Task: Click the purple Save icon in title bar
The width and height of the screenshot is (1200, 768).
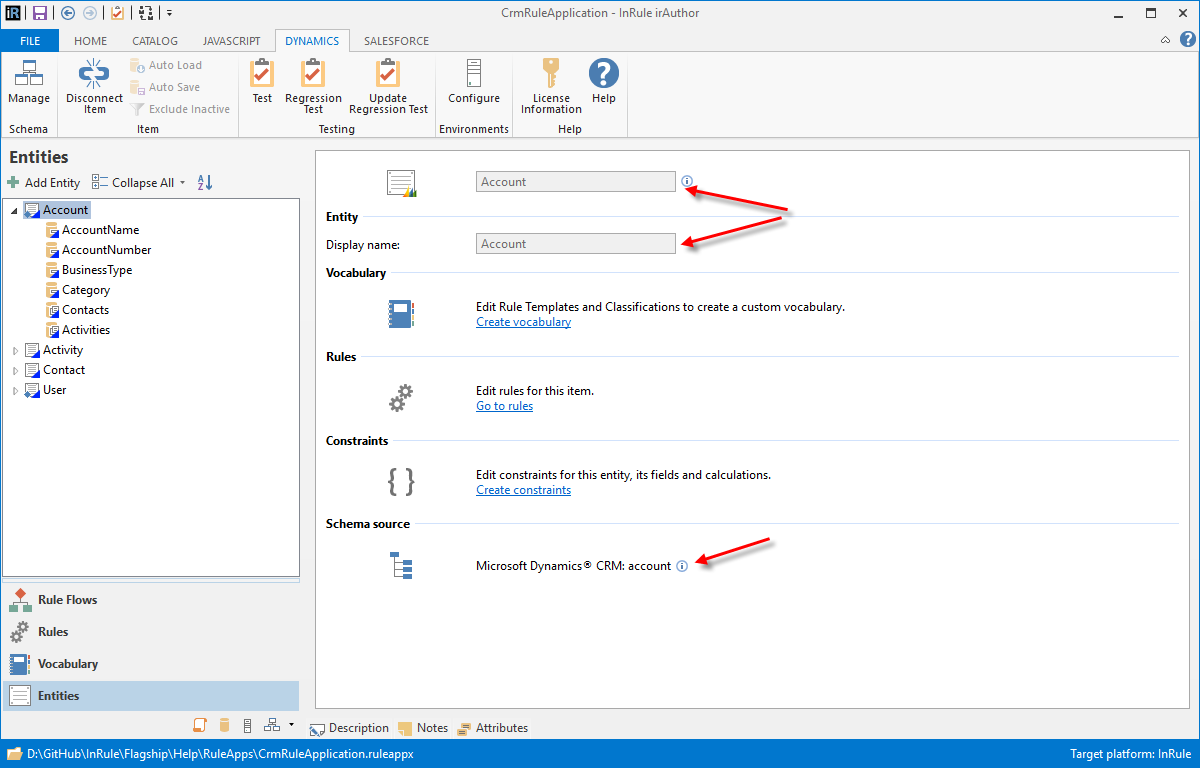Action: point(40,13)
